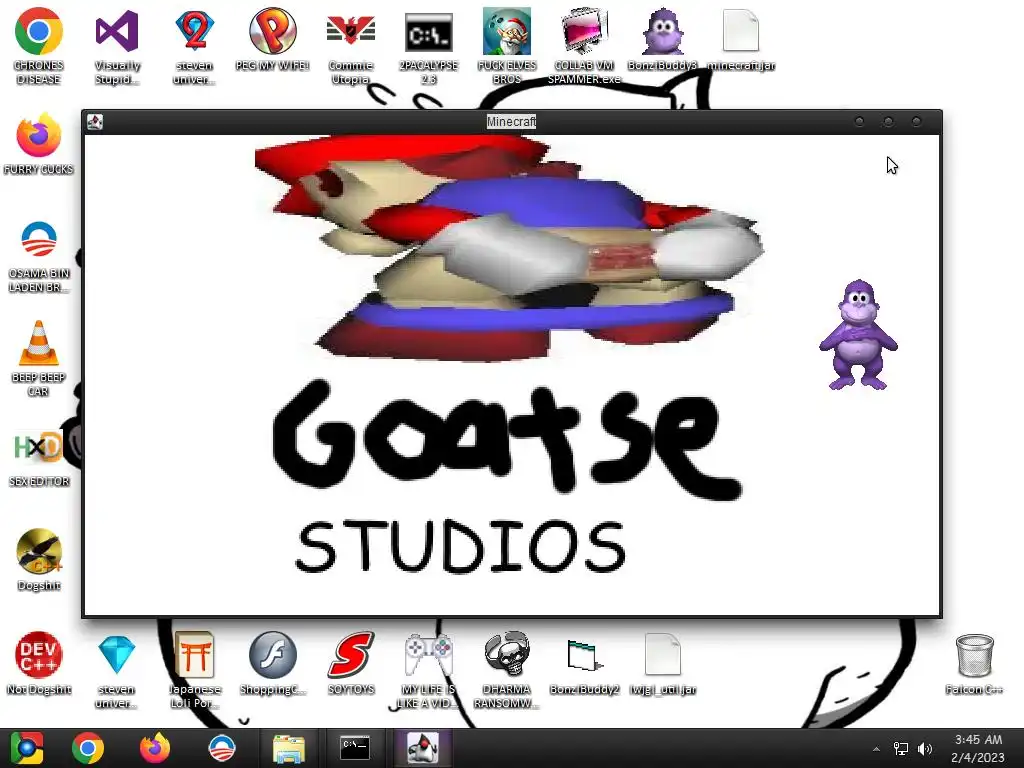
Task: Select the lwjgl_util.jar file on desktop
Action: click(662, 663)
